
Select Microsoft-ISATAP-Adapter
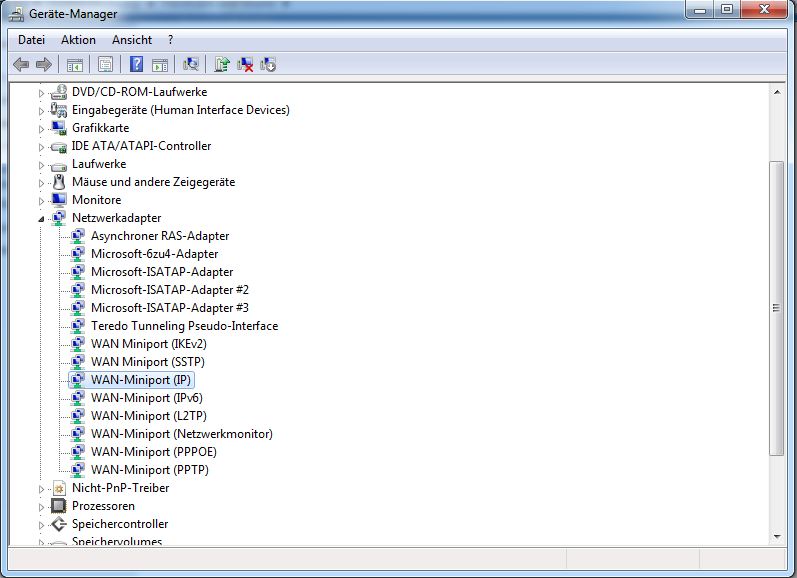[x=162, y=272]
